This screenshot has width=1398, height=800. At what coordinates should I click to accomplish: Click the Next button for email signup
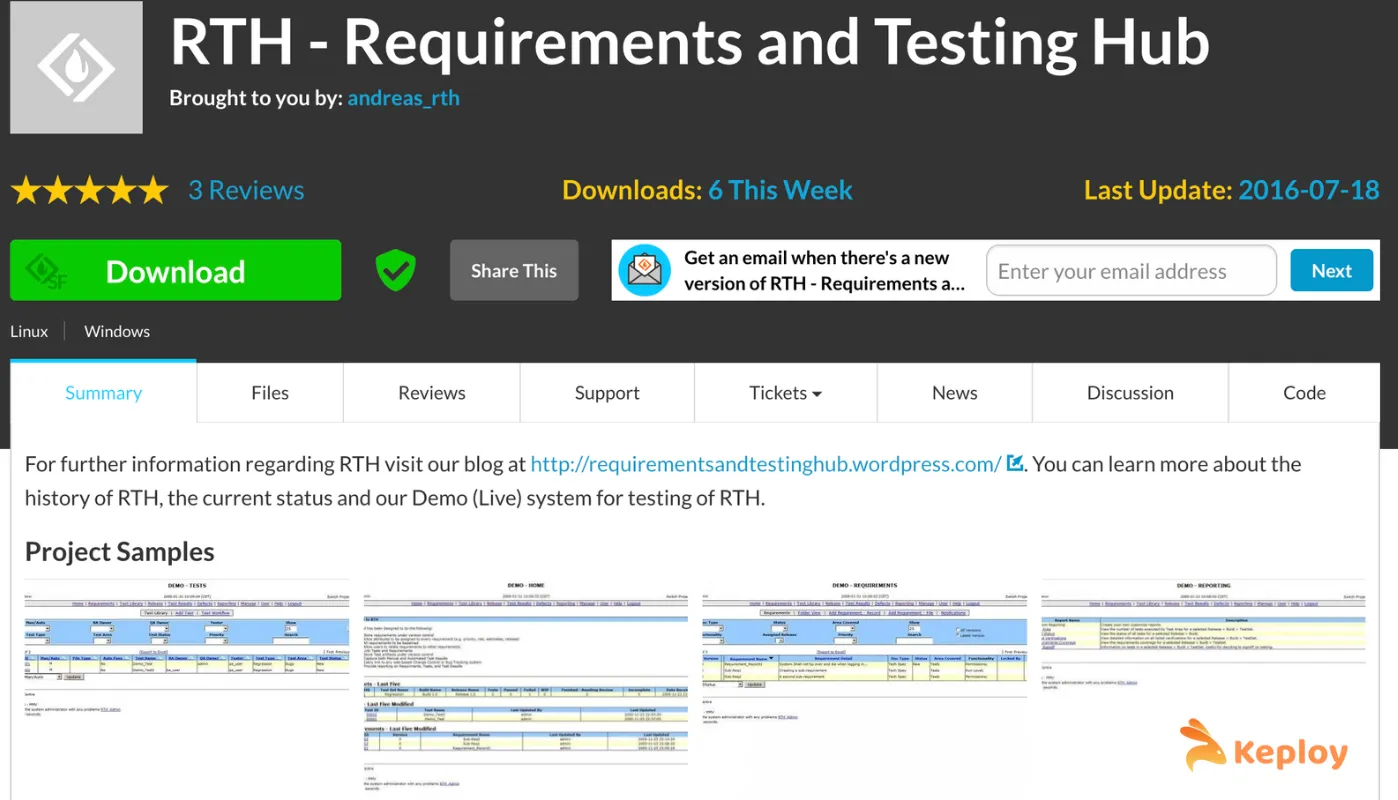(1331, 270)
